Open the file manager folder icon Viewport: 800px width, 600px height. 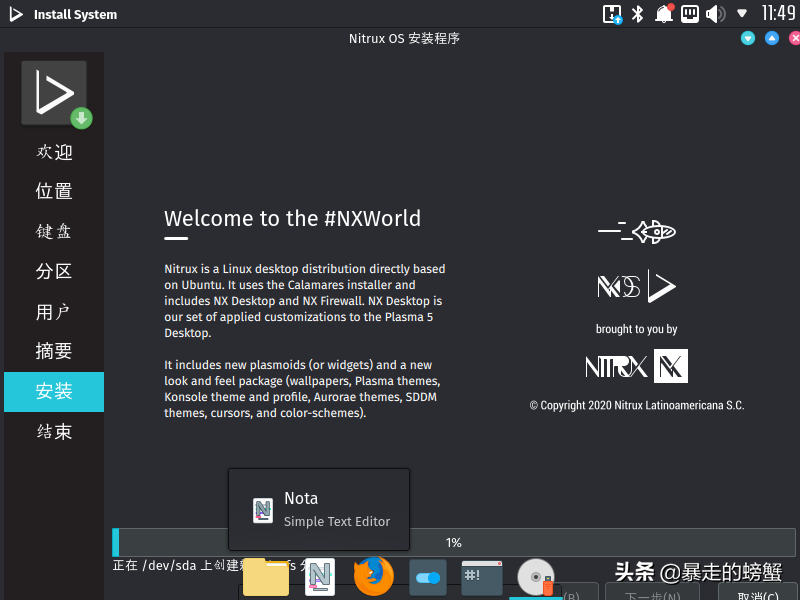tap(265, 578)
